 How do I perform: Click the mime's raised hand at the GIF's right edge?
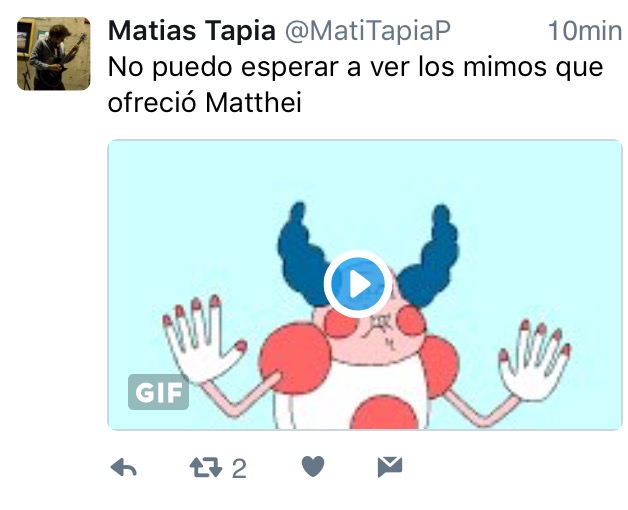tap(535, 361)
